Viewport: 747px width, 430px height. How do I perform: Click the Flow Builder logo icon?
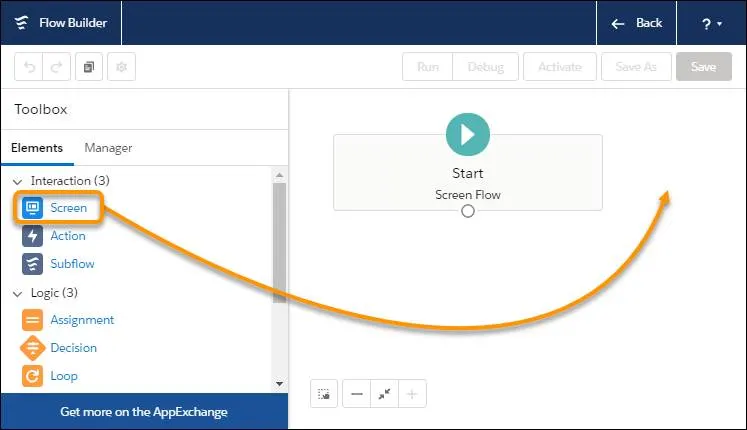point(21,22)
